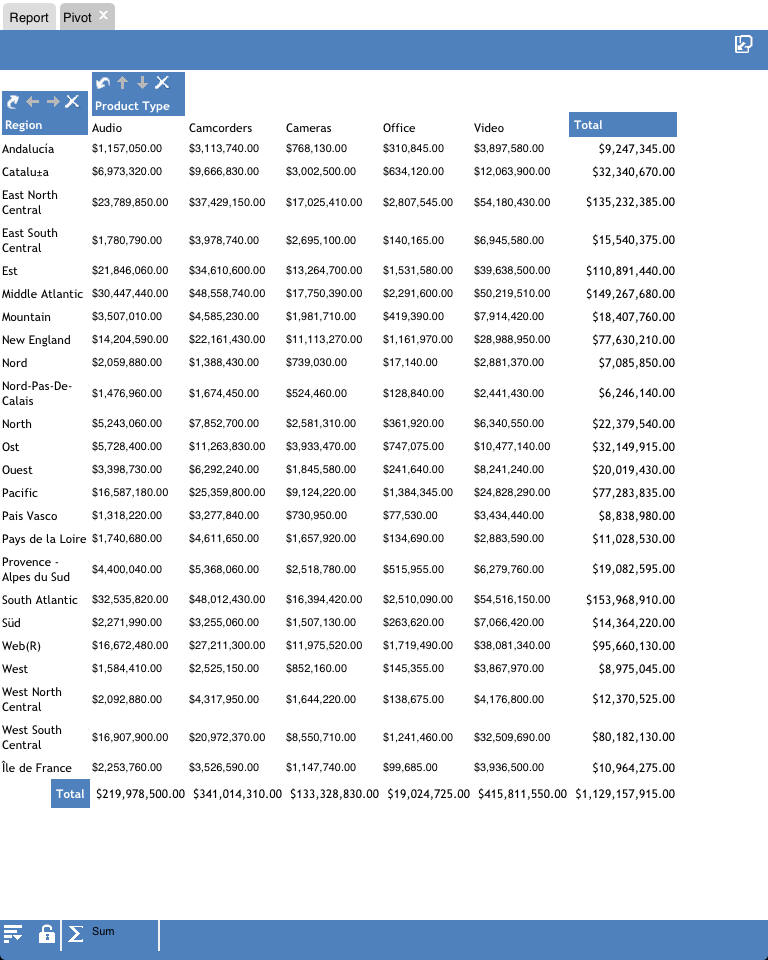
Task: Pivot Product Type field to rows icon
Action: coord(103,82)
